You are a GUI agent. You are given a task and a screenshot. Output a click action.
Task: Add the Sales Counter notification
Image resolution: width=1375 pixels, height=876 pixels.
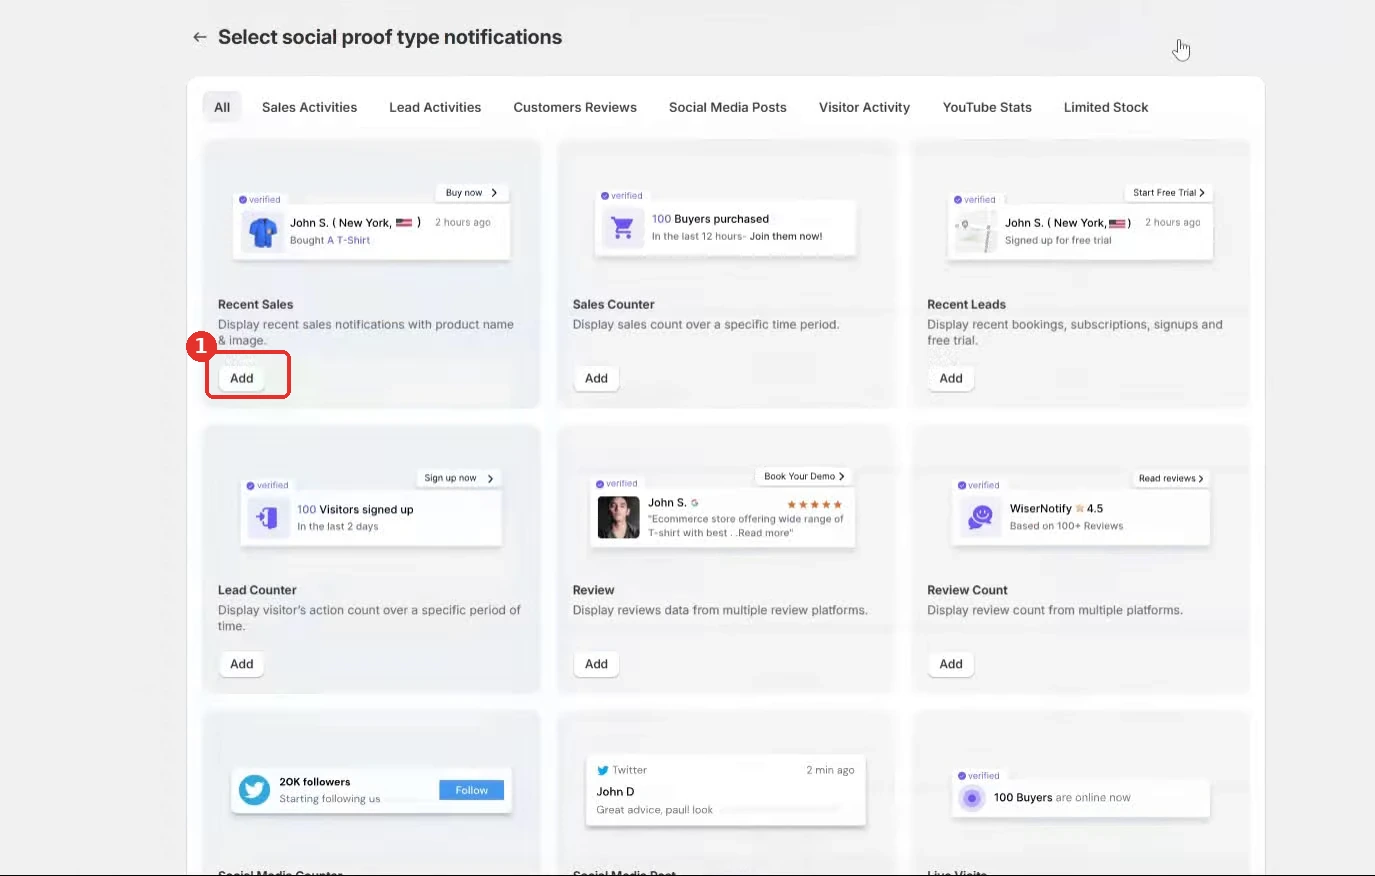coord(596,378)
